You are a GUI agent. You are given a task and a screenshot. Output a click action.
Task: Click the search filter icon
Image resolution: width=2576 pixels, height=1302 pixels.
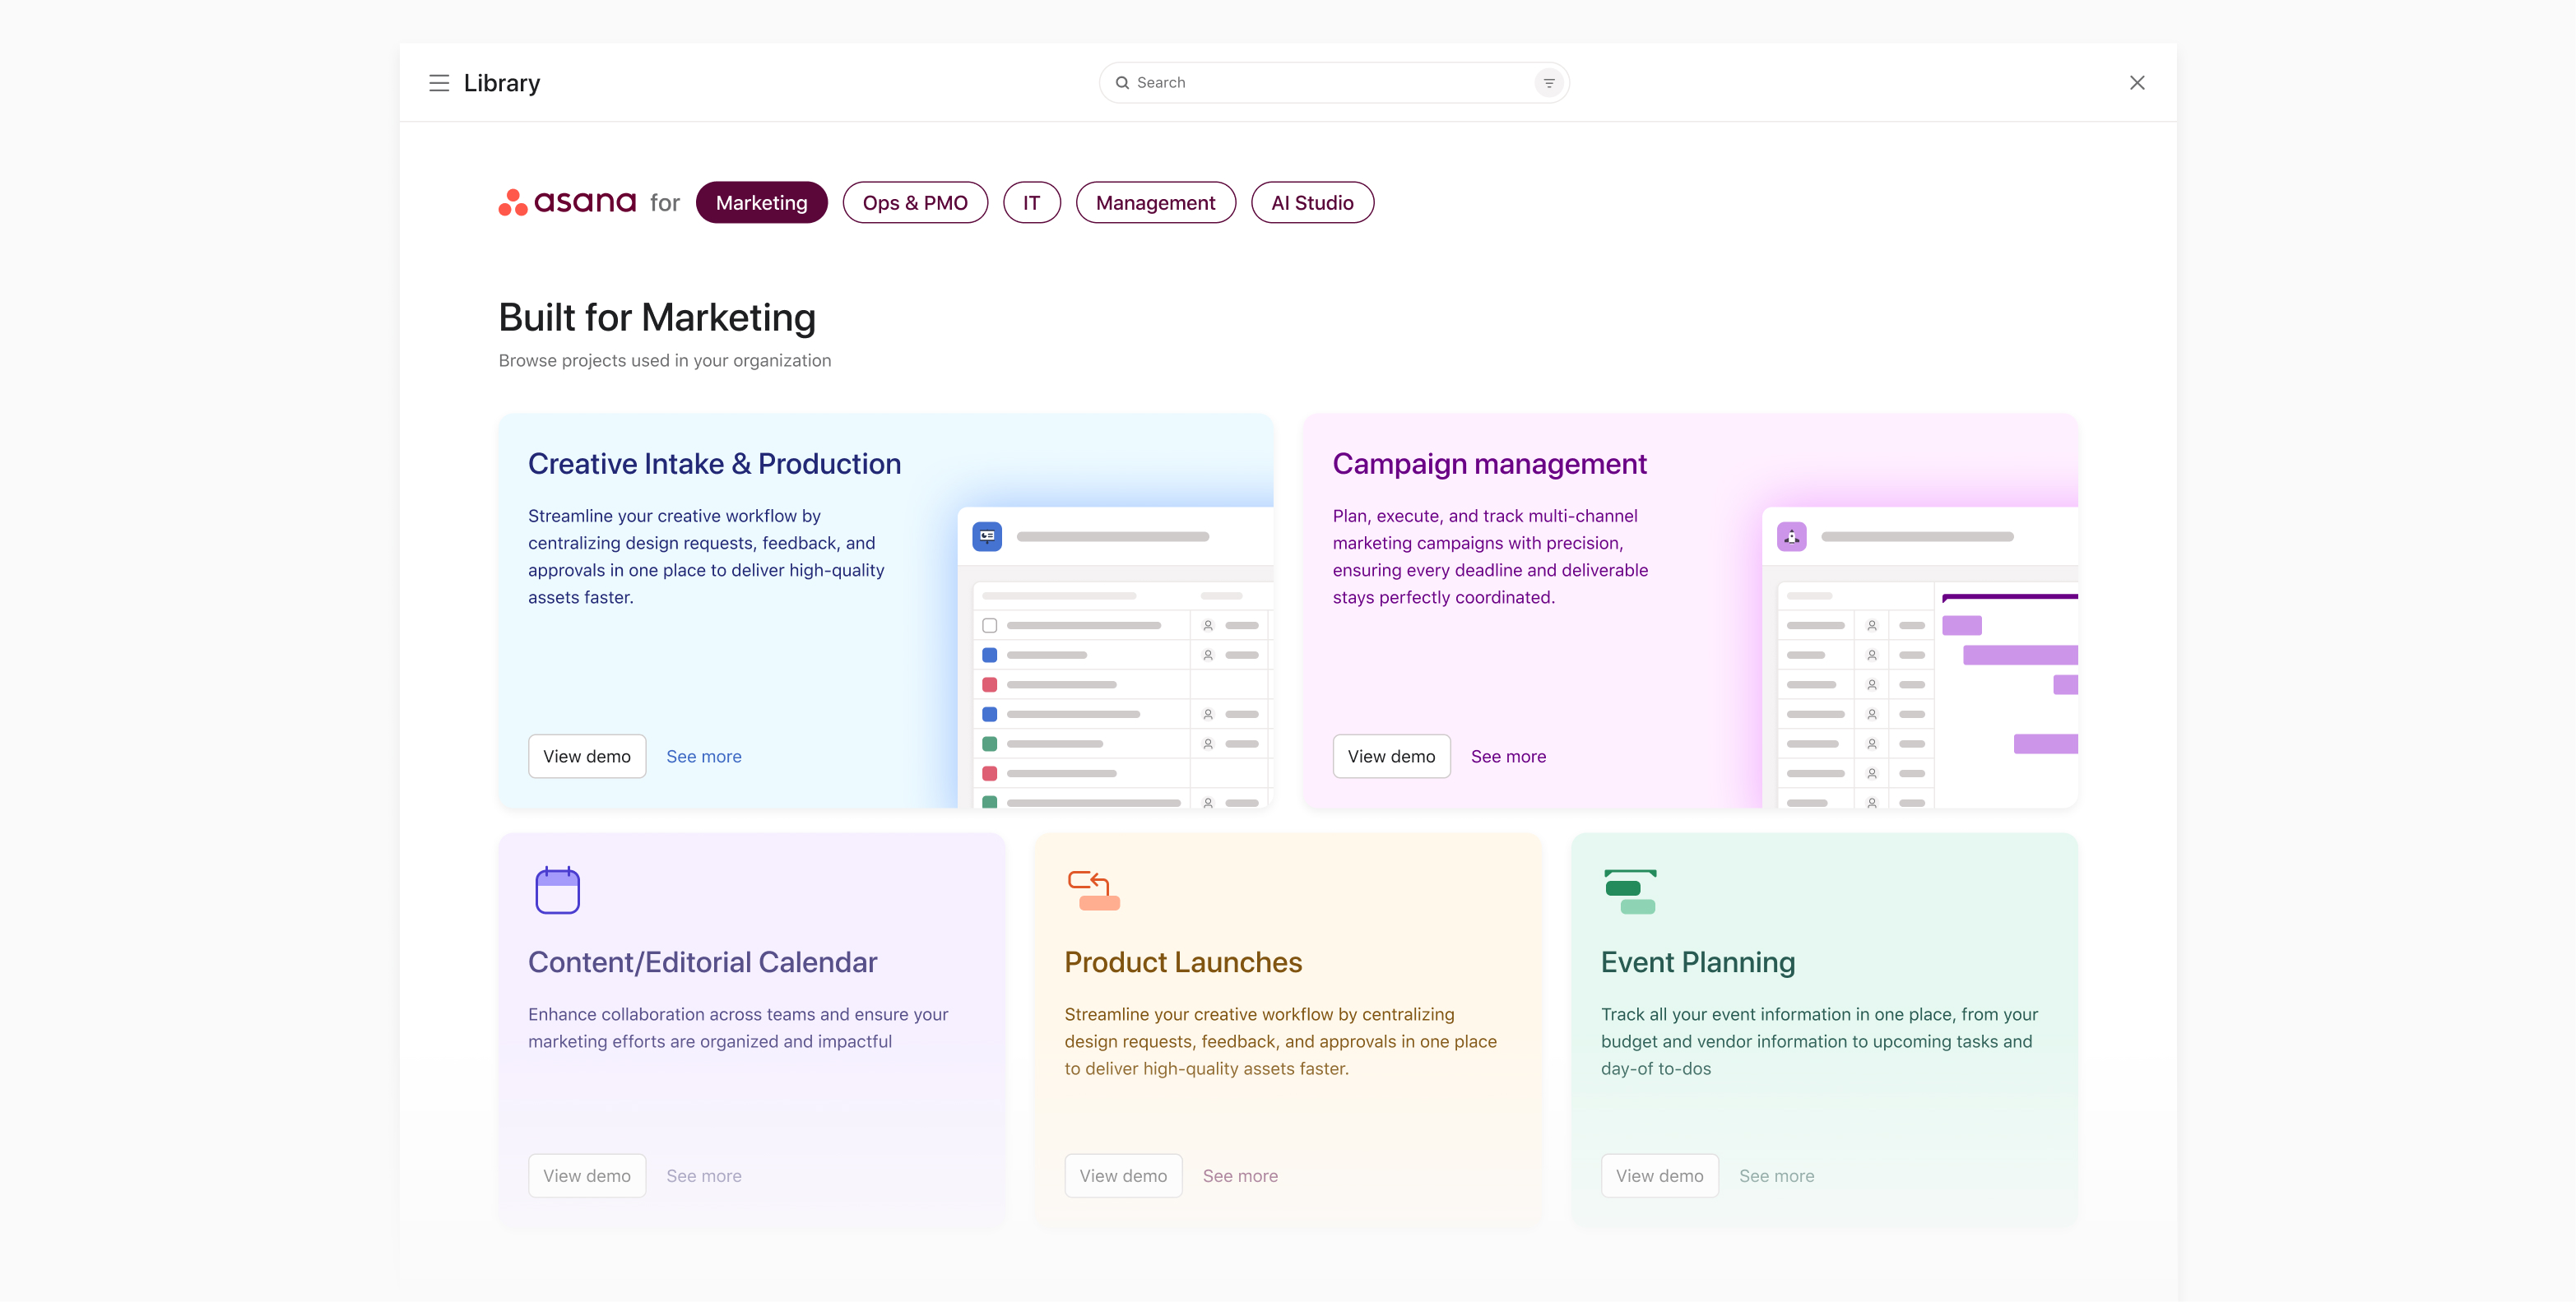(x=1548, y=83)
